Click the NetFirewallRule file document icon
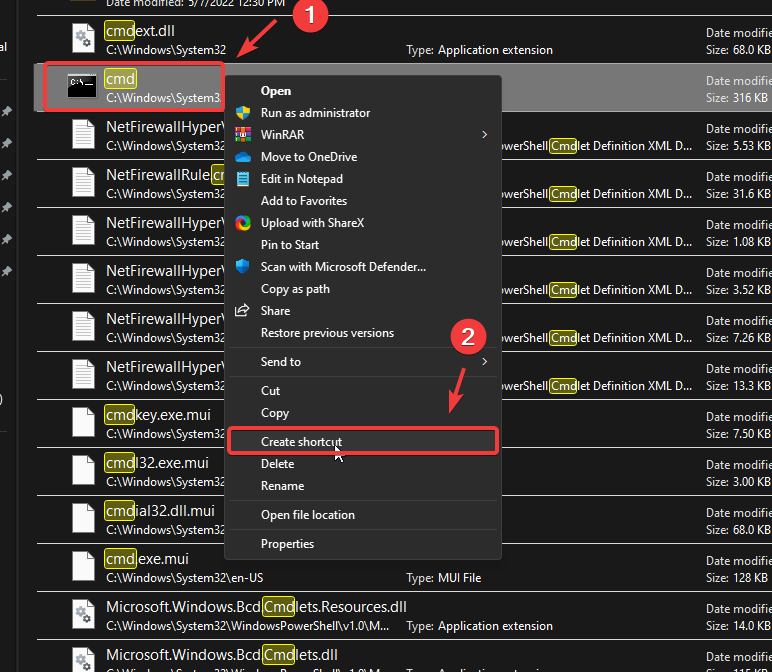Screen dimensions: 772x672 [x=83, y=182]
